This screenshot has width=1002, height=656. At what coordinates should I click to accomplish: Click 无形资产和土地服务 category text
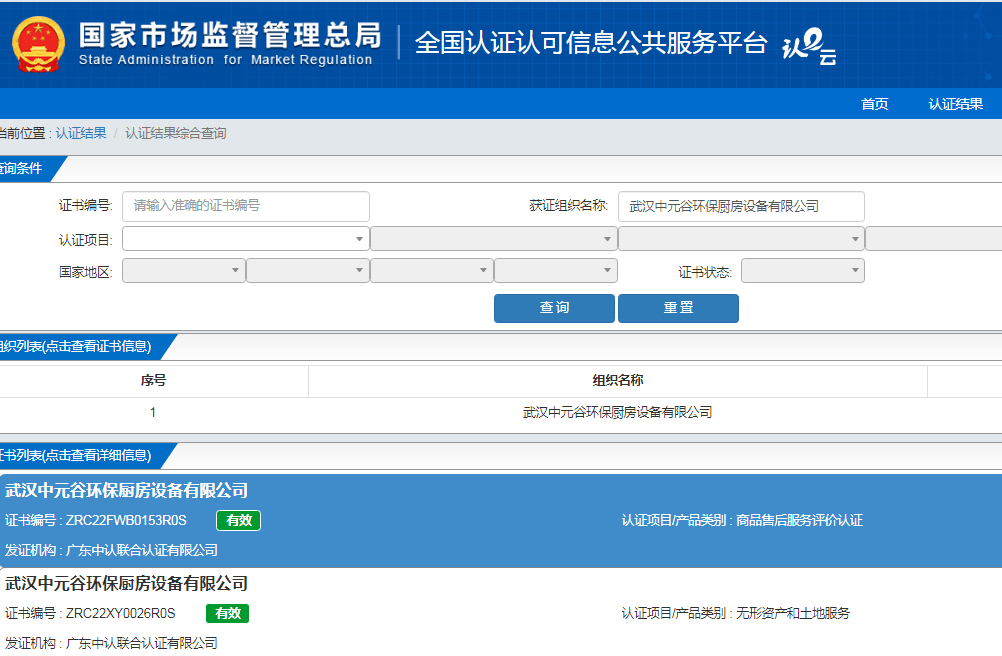tap(793, 613)
